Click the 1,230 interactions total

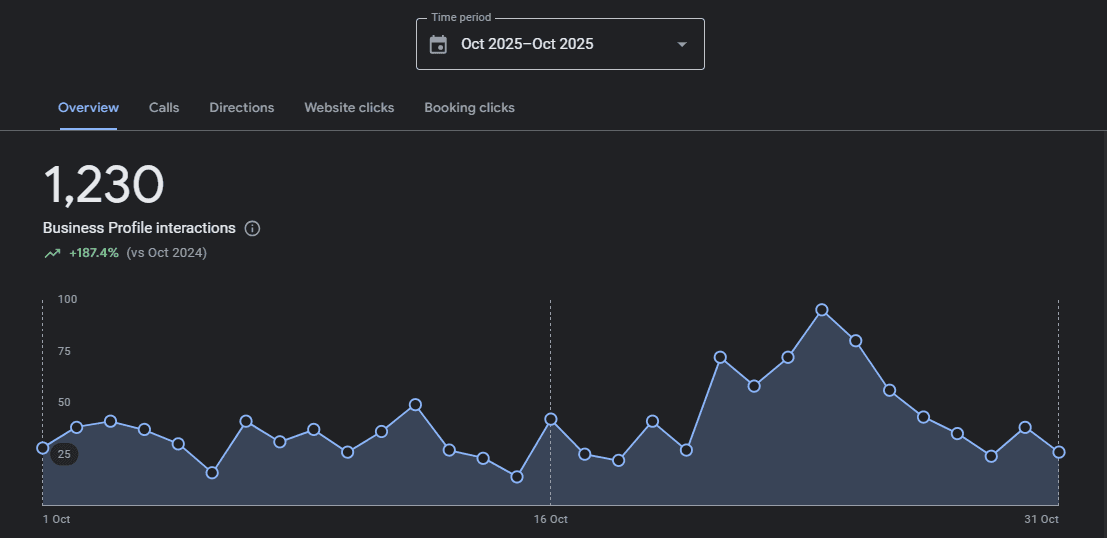click(x=104, y=186)
